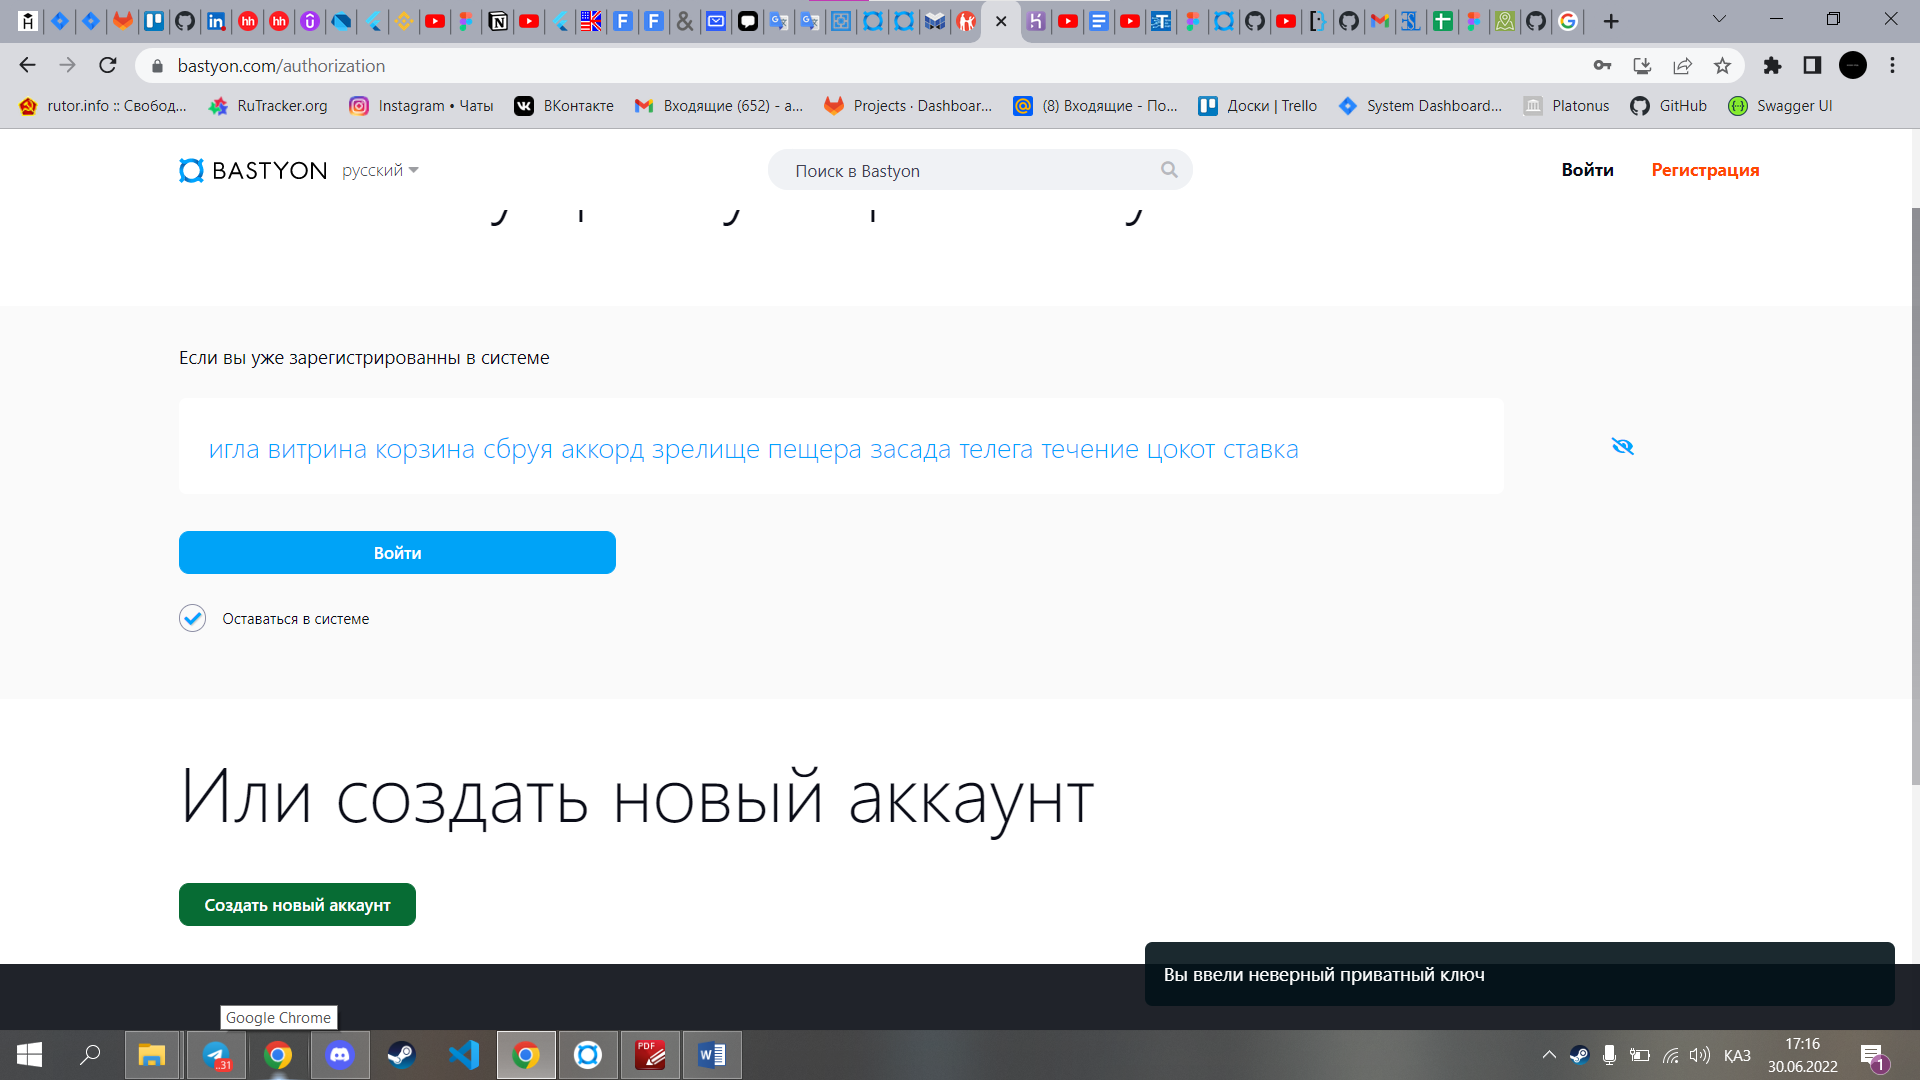Close the active Bastyon tab
The width and height of the screenshot is (1920, 1080).
[1001, 21]
